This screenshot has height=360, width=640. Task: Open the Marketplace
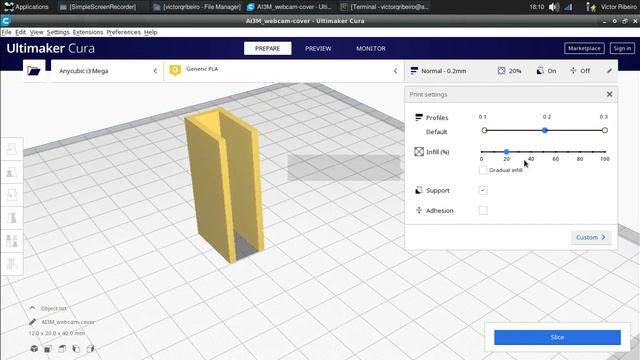[x=584, y=48]
